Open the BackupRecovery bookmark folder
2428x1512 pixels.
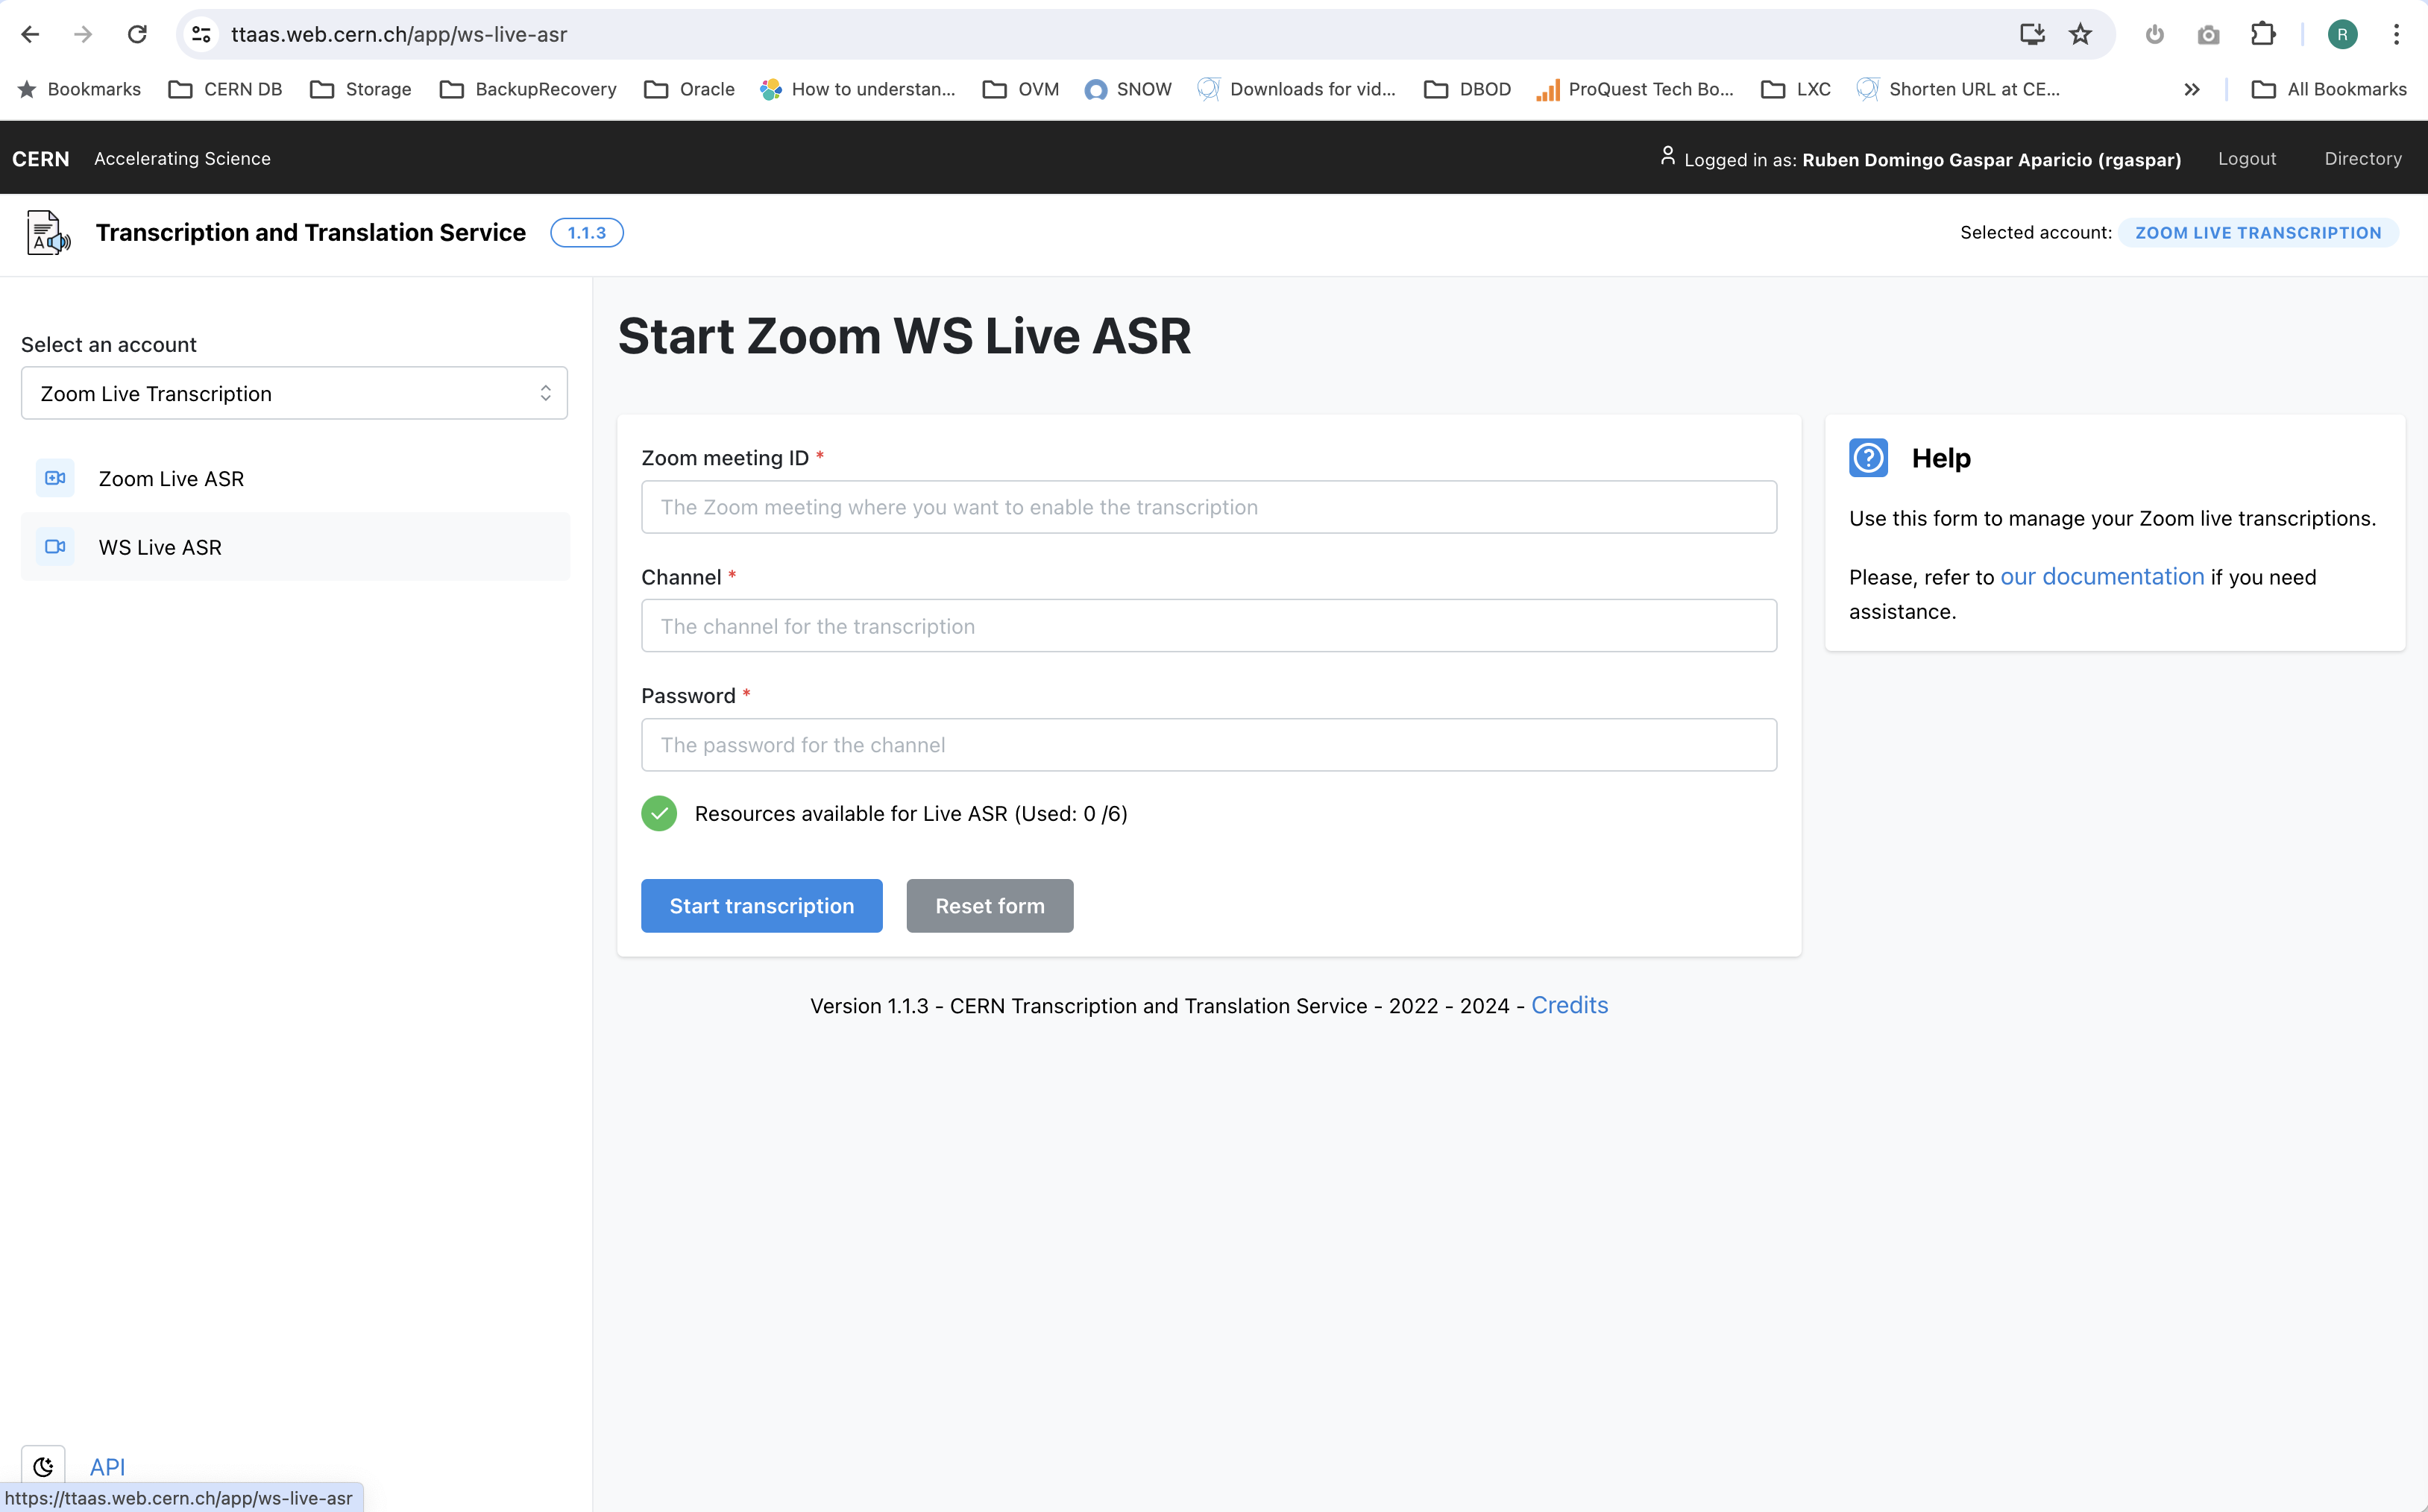tap(528, 89)
